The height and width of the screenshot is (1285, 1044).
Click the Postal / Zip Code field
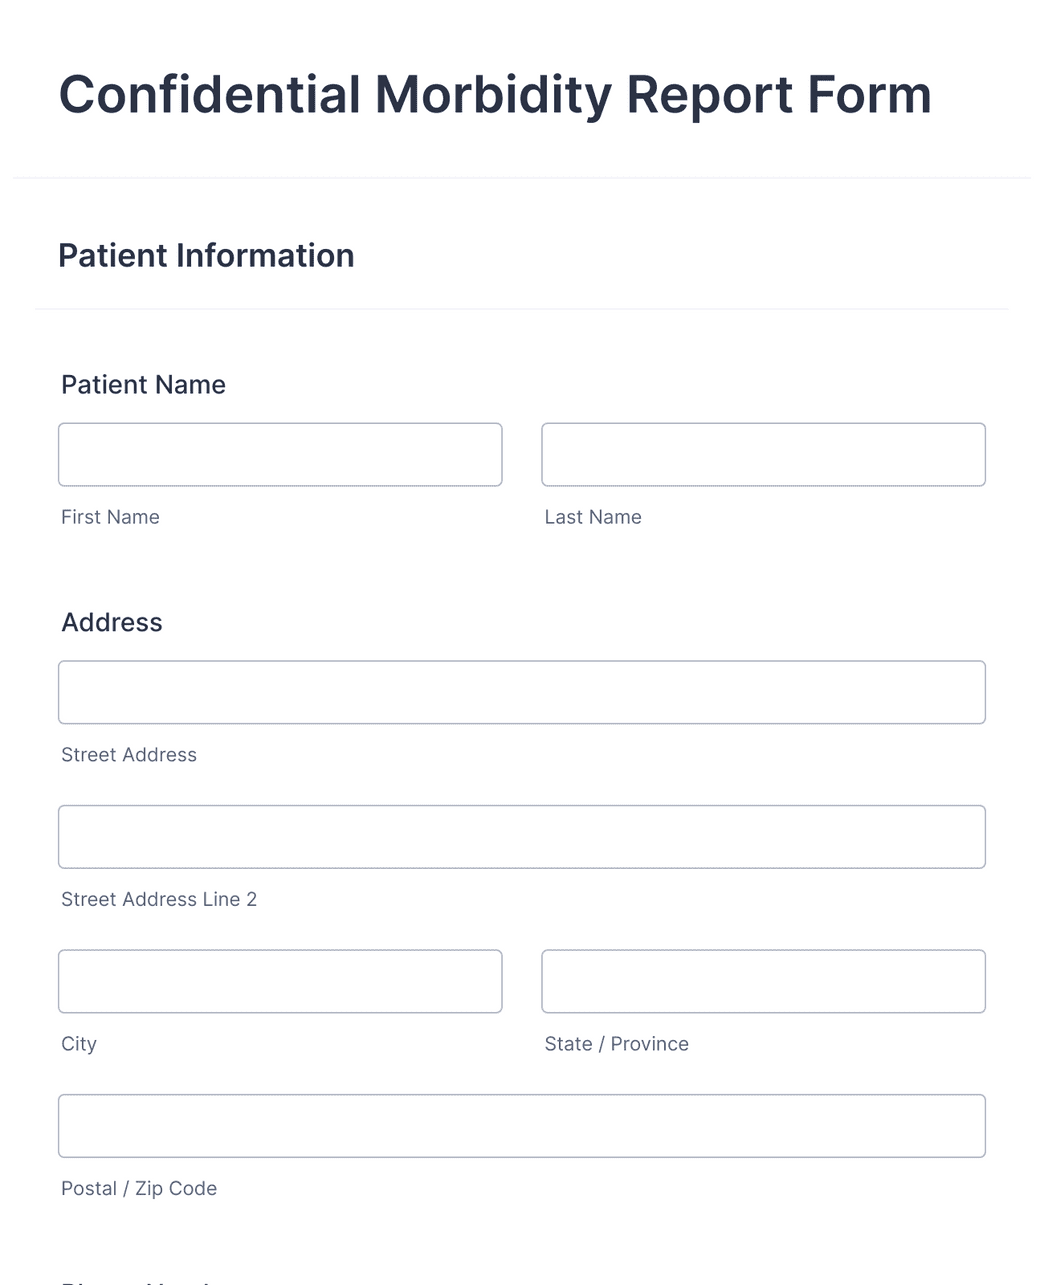coord(522,1125)
